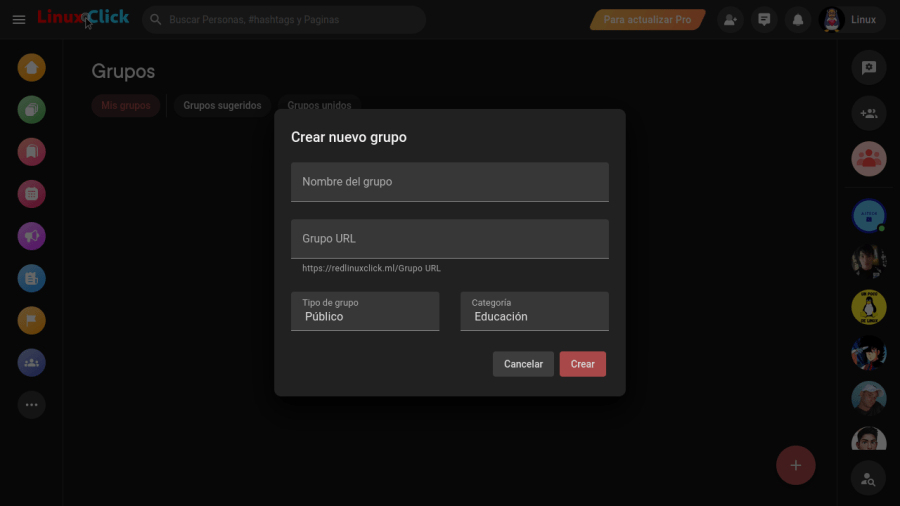Open notifications bell icon
The image size is (900, 506).
click(797, 20)
